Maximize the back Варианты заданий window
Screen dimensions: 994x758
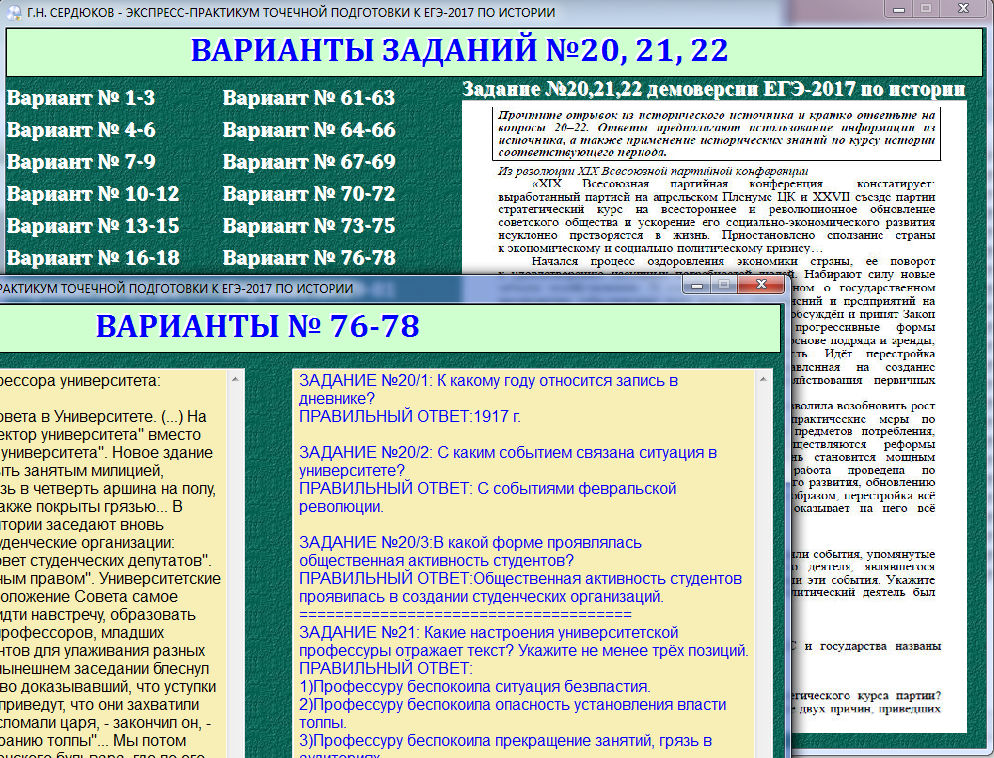[926, 9]
